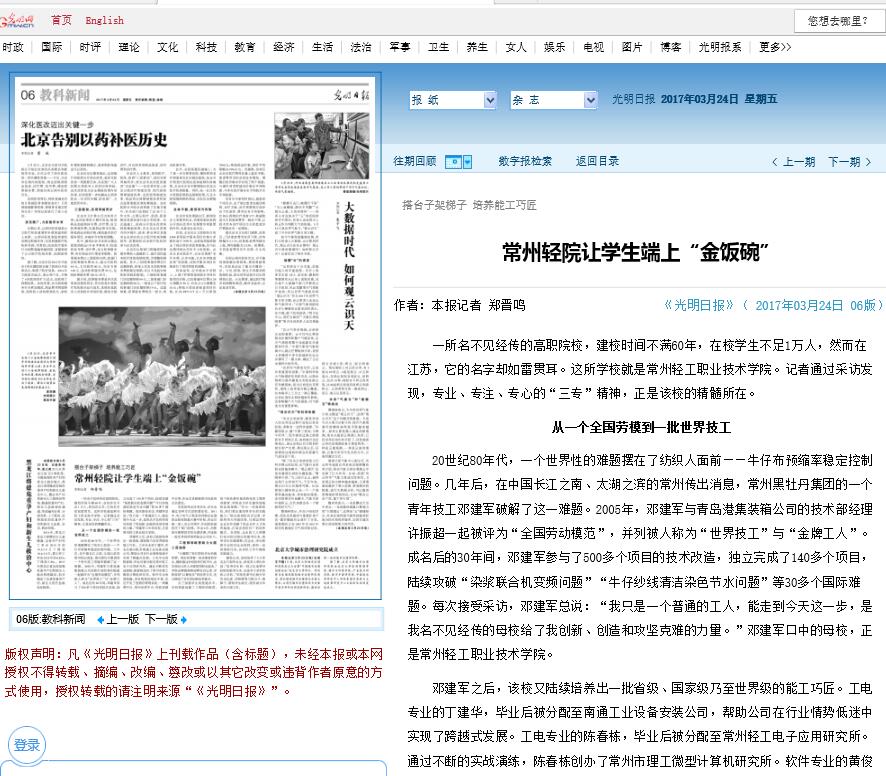The width and height of the screenshot is (886, 776).
Task: Open the 光明报系 navigation item
Action: click(720, 47)
